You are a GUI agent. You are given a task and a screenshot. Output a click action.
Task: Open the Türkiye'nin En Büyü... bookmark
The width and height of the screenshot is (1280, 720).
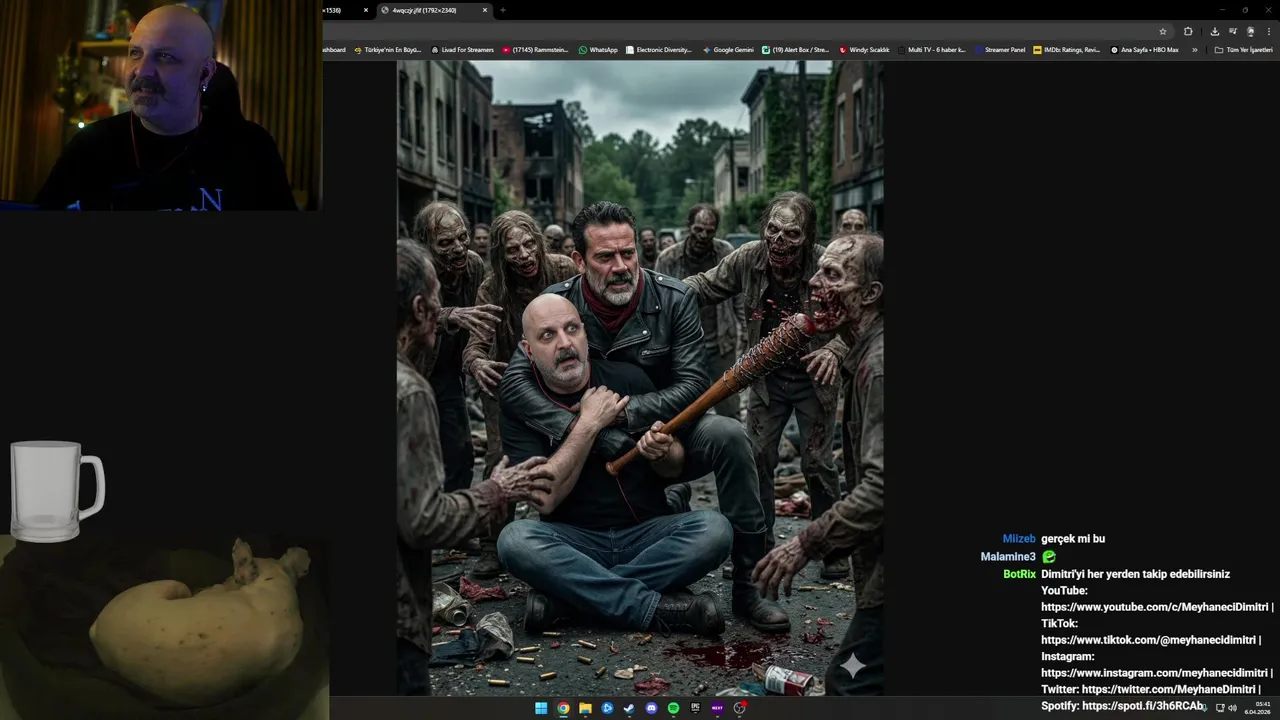[x=388, y=49]
